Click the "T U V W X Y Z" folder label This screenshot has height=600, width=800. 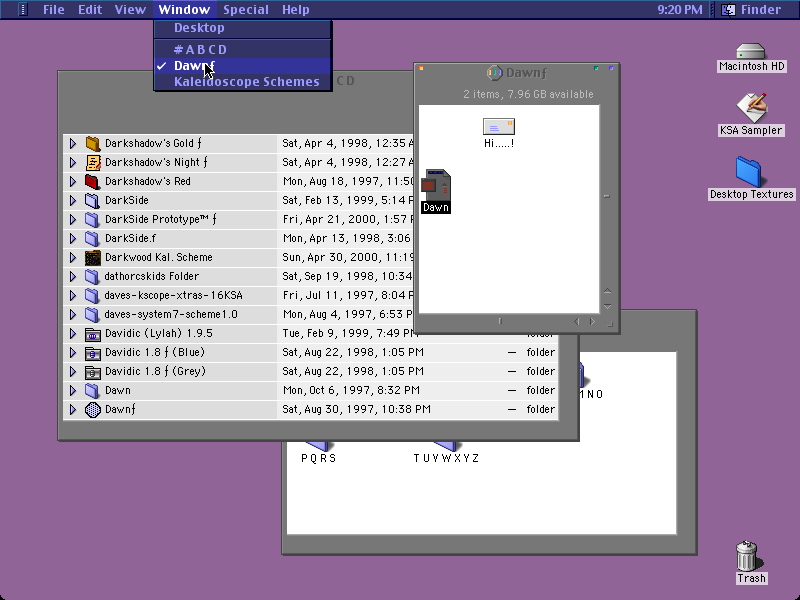click(x=446, y=458)
